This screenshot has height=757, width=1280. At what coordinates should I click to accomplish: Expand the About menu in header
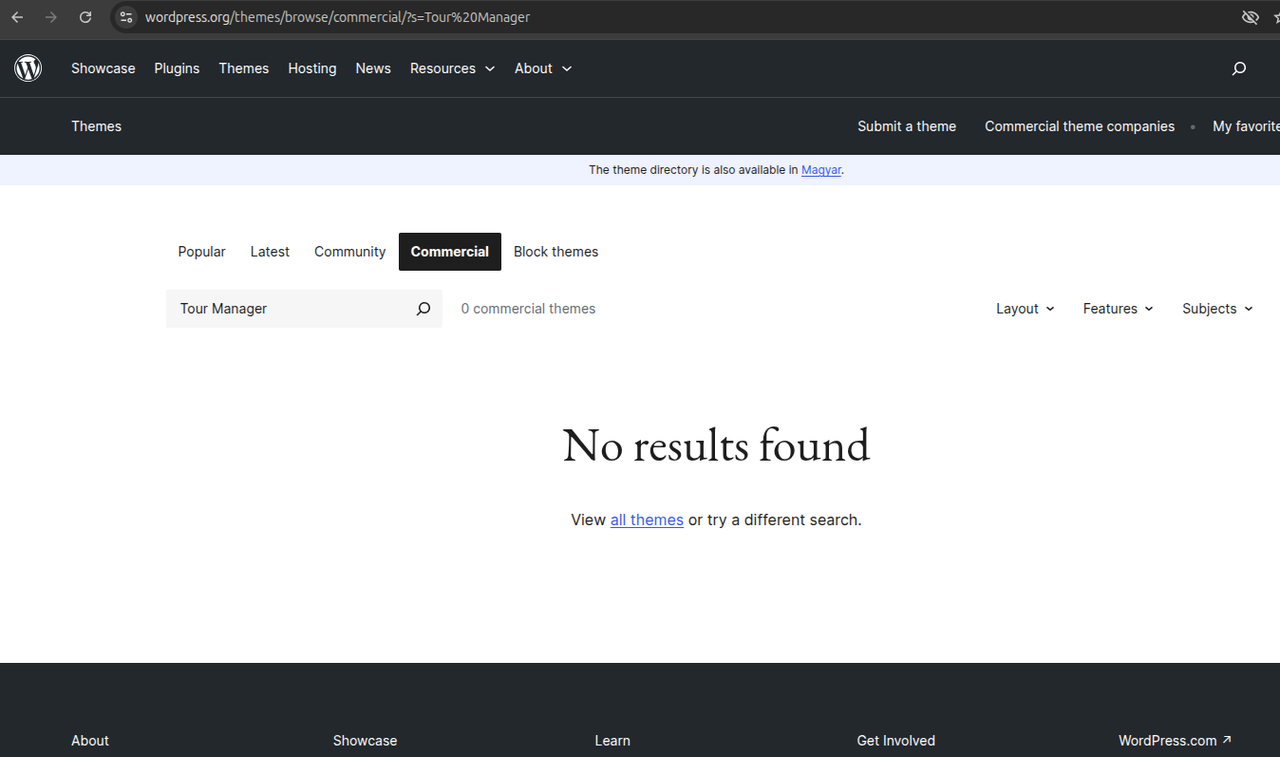click(543, 68)
